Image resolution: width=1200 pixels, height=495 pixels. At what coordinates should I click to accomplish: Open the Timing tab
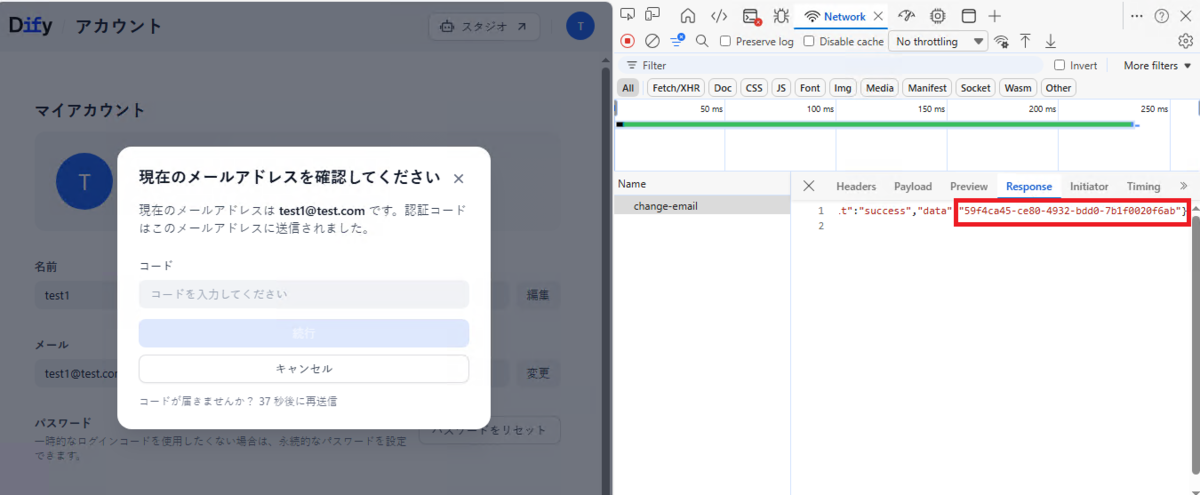(x=1143, y=186)
